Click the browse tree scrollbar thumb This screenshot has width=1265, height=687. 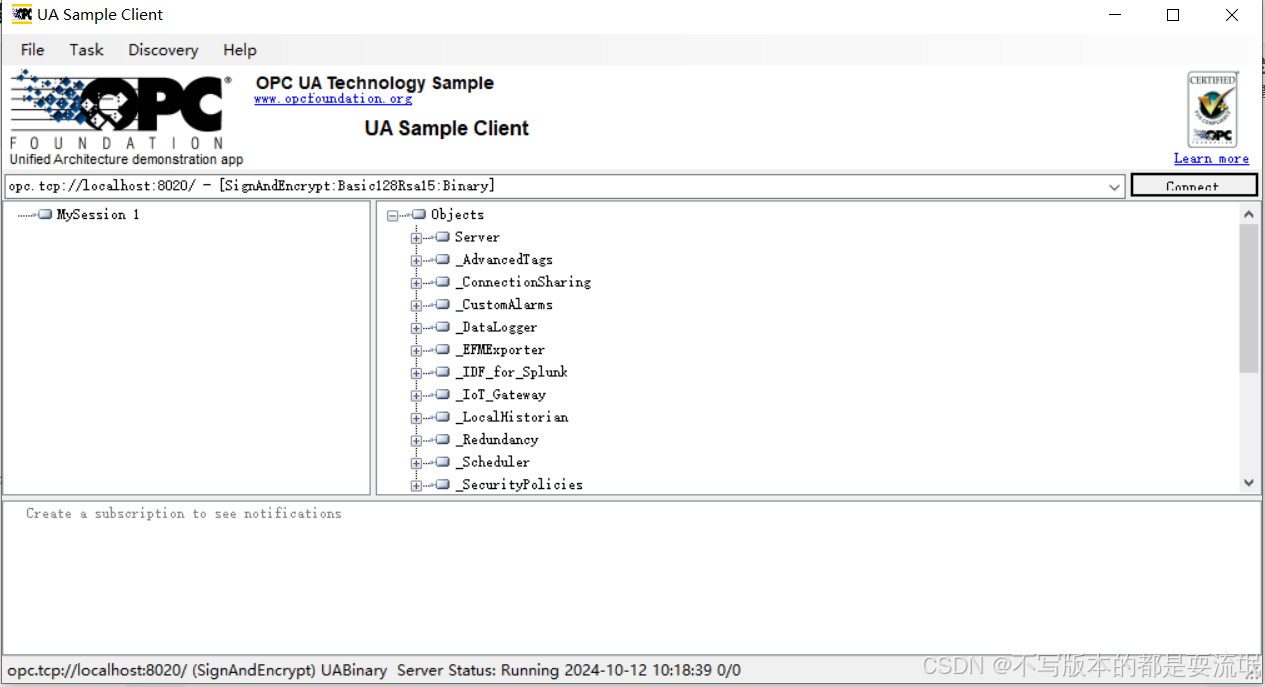pos(1249,298)
